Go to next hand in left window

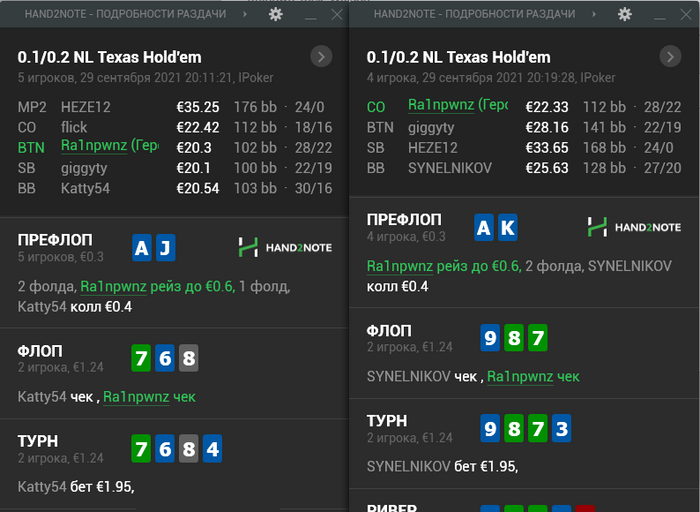pyautogui.click(x=321, y=57)
